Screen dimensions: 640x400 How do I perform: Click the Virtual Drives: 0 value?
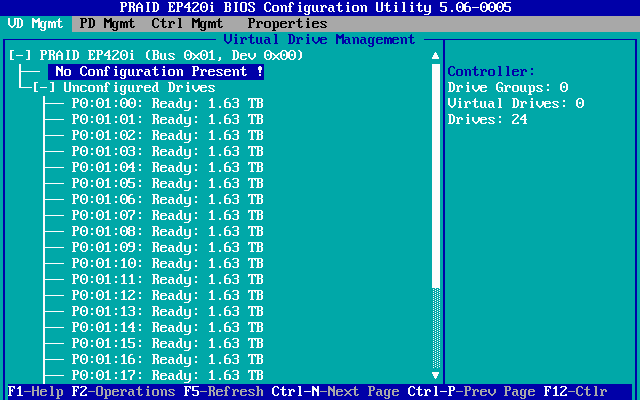[516, 103]
